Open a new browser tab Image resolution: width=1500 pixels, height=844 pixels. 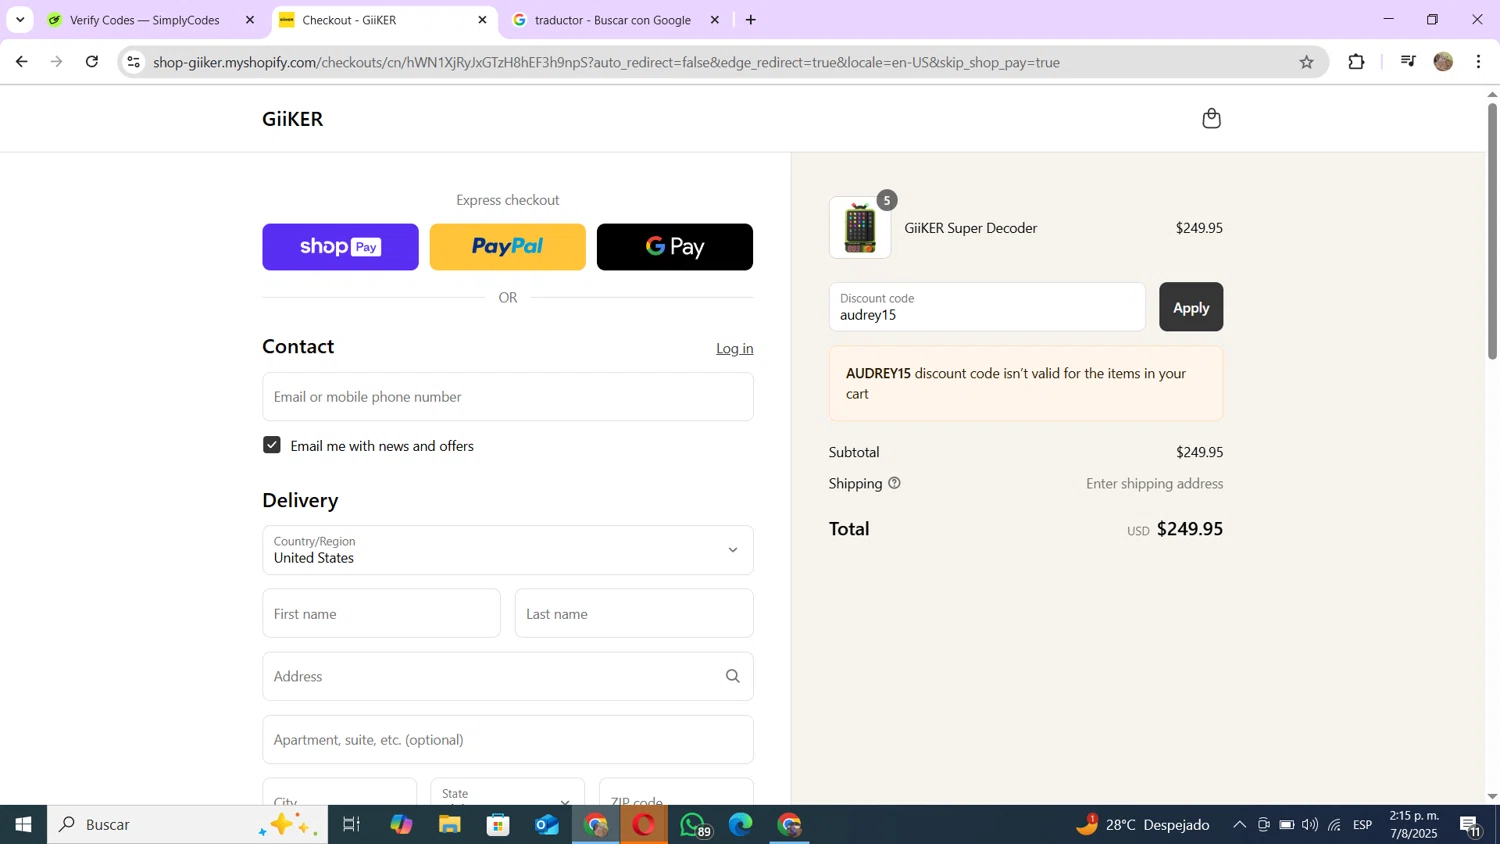click(x=751, y=20)
